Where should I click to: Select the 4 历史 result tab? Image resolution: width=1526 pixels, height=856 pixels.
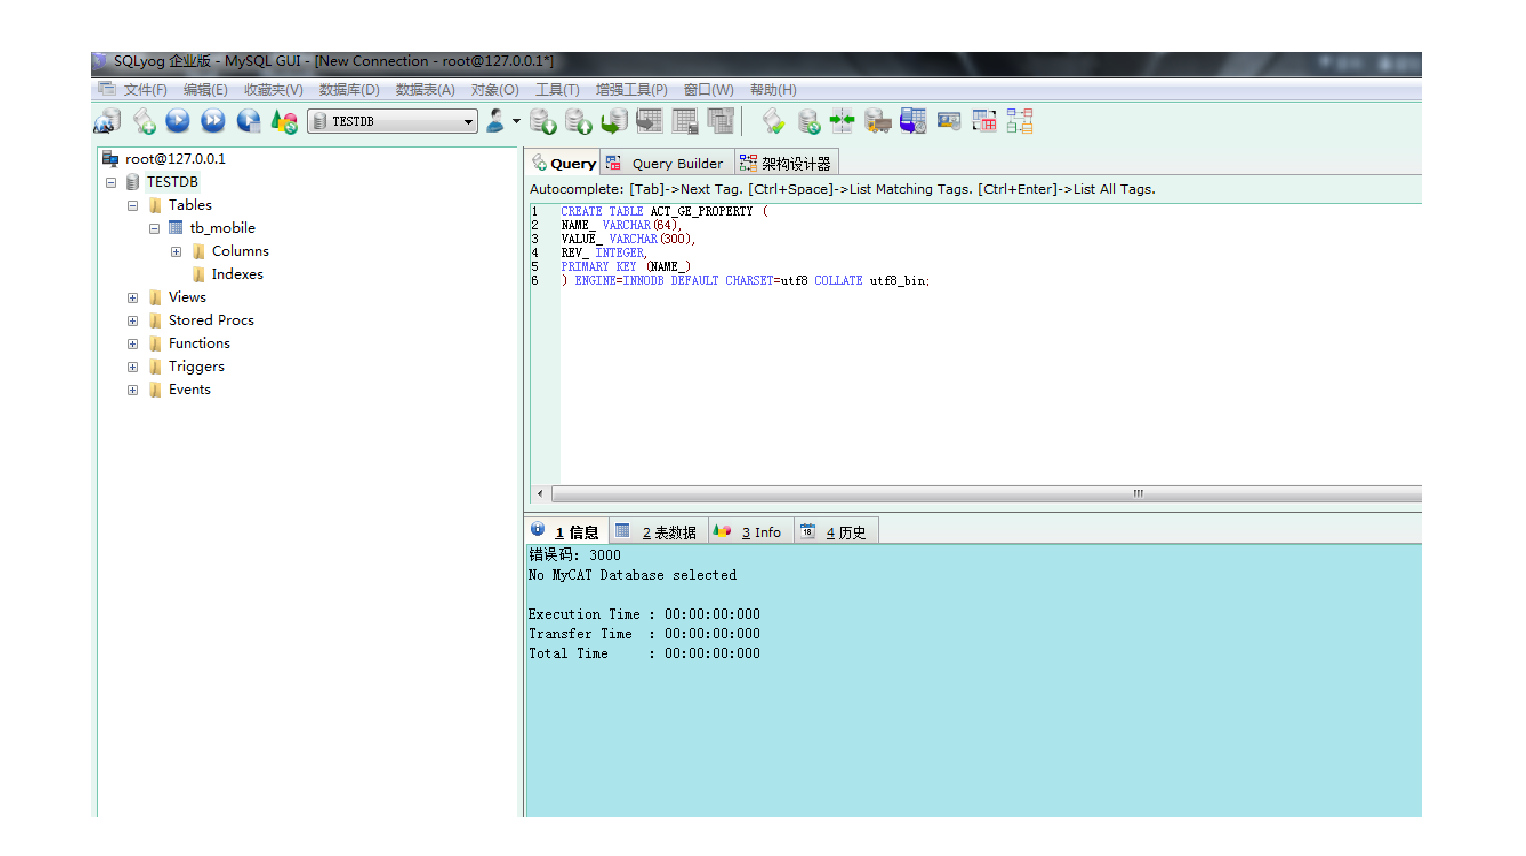[836, 532]
